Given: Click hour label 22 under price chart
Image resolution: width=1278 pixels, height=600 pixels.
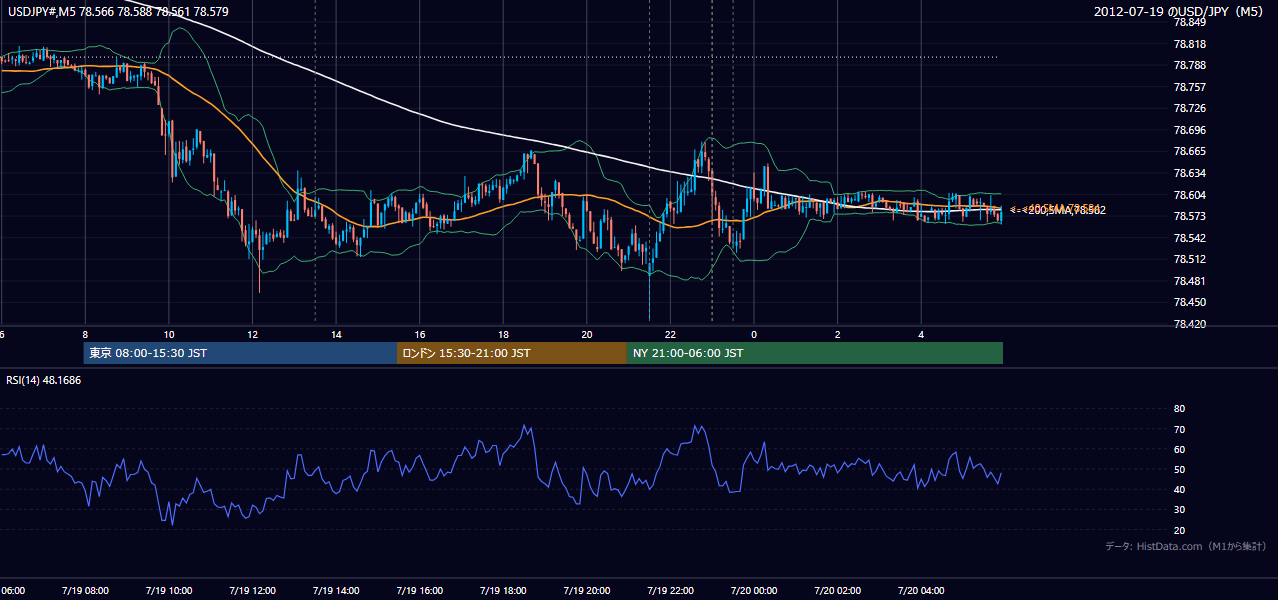Looking at the screenshot, I should 671,334.
